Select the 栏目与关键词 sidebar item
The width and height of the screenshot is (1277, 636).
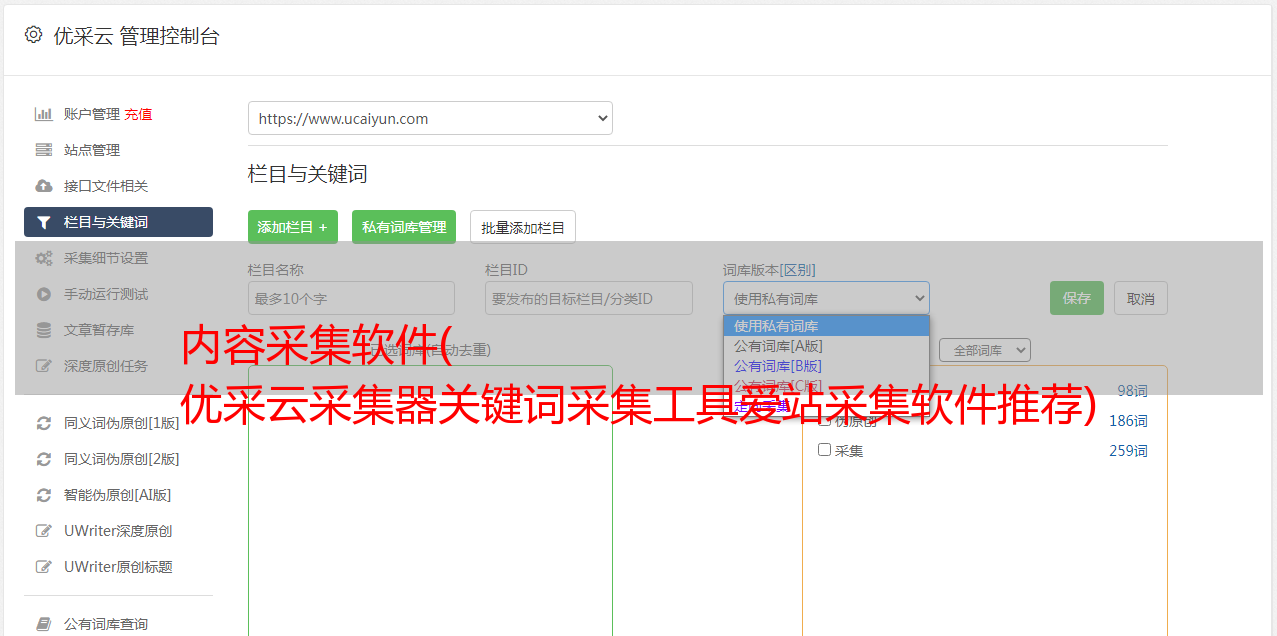click(118, 222)
